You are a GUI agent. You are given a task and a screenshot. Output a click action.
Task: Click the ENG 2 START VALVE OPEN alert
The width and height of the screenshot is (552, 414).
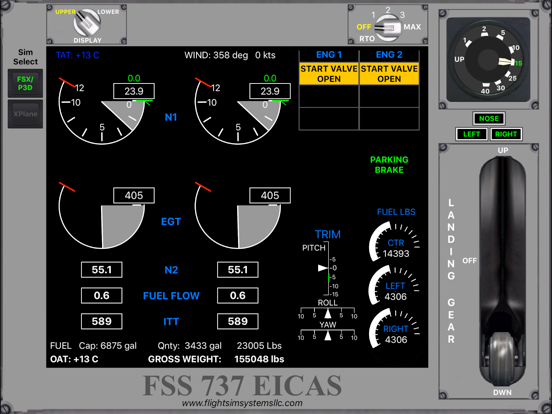coord(389,74)
